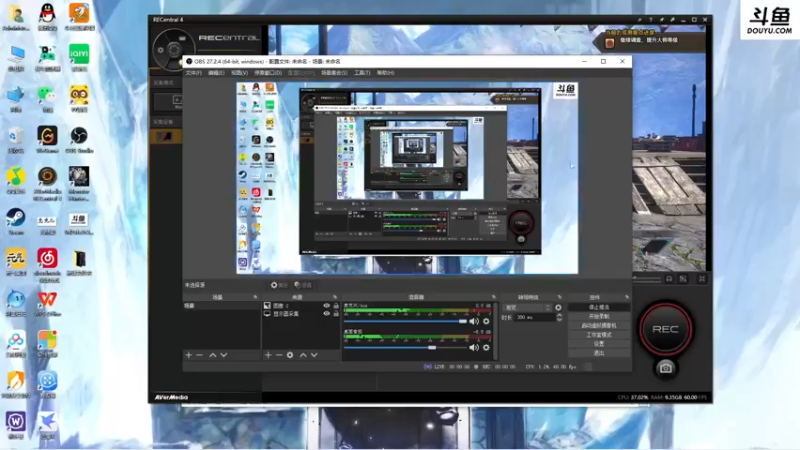
Task: Open the QQ Music desktop shortcut
Action: pos(16,181)
